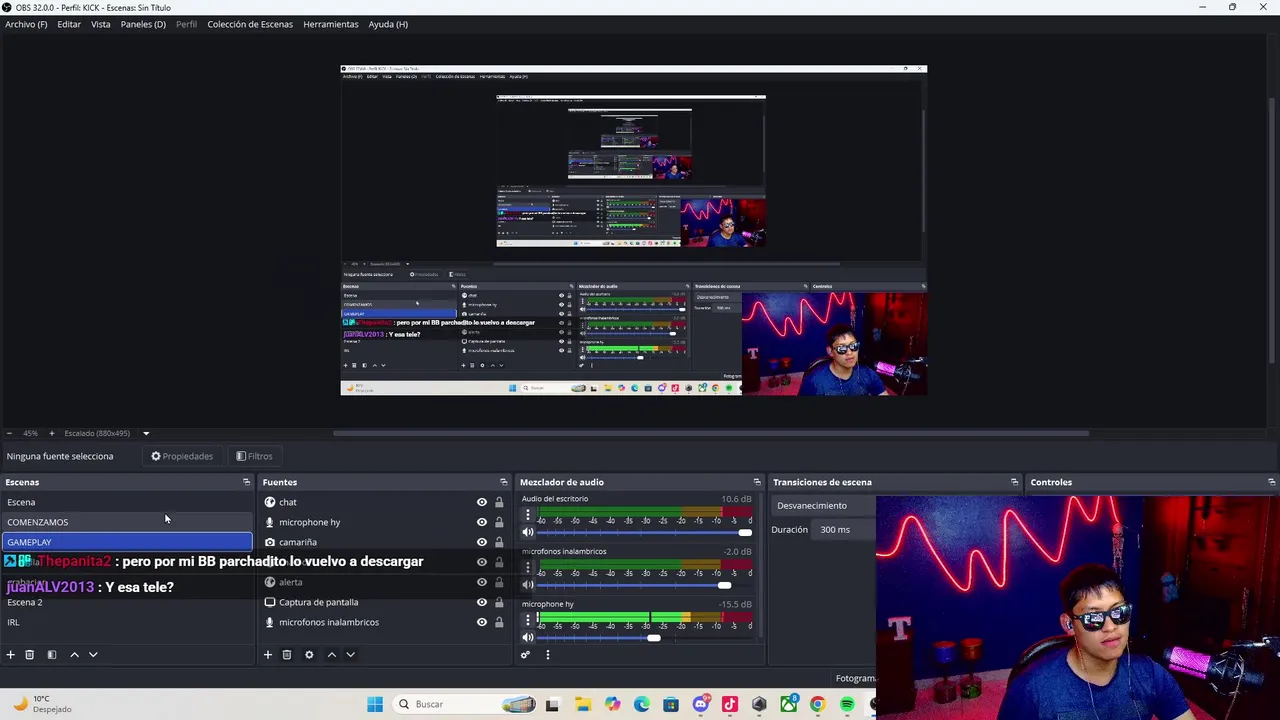Click the preview horizontal scrollbar
The image size is (1280, 720).
click(x=710, y=433)
